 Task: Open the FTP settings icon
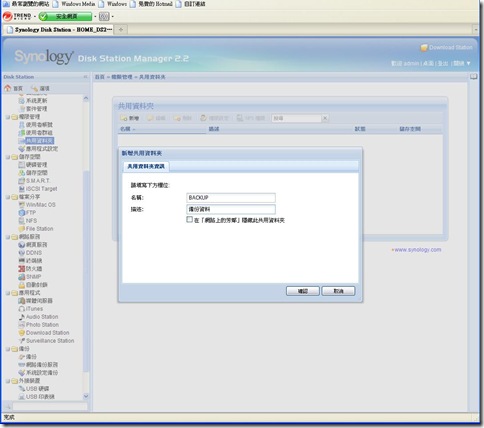[x=22, y=213]
